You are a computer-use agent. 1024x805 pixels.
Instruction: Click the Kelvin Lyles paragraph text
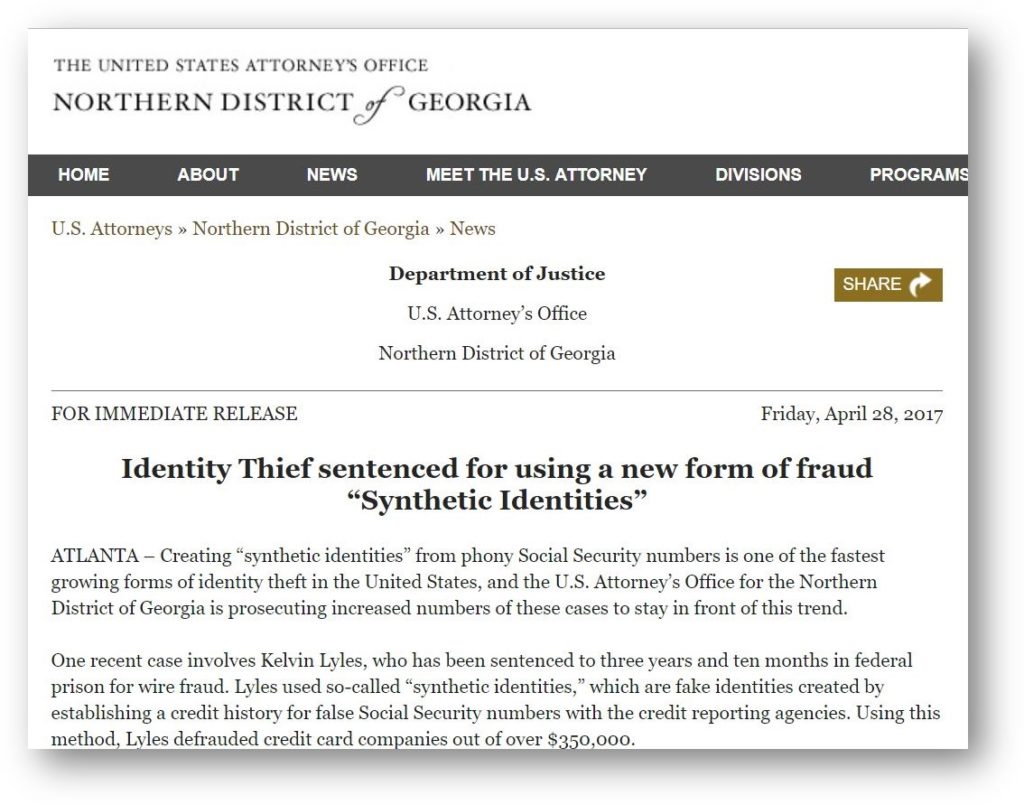pos(496,699)
